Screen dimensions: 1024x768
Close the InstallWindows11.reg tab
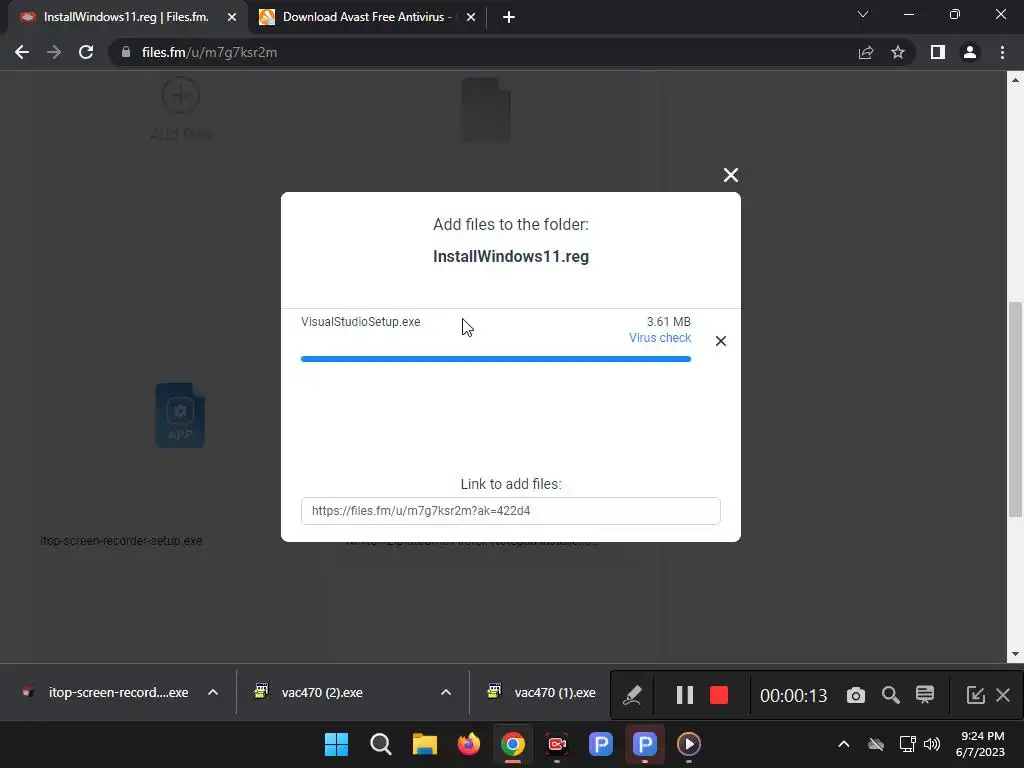click(x=232, y=17)
